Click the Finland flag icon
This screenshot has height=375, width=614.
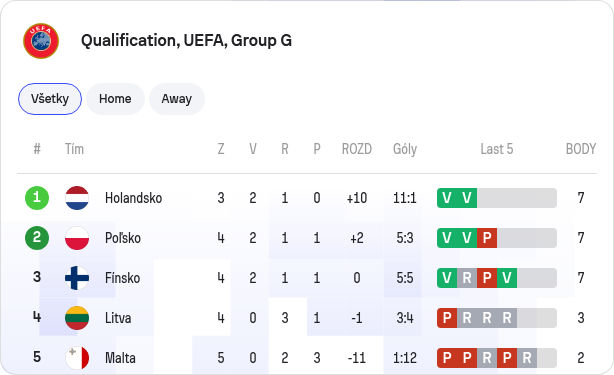click(x=77, y=278)
